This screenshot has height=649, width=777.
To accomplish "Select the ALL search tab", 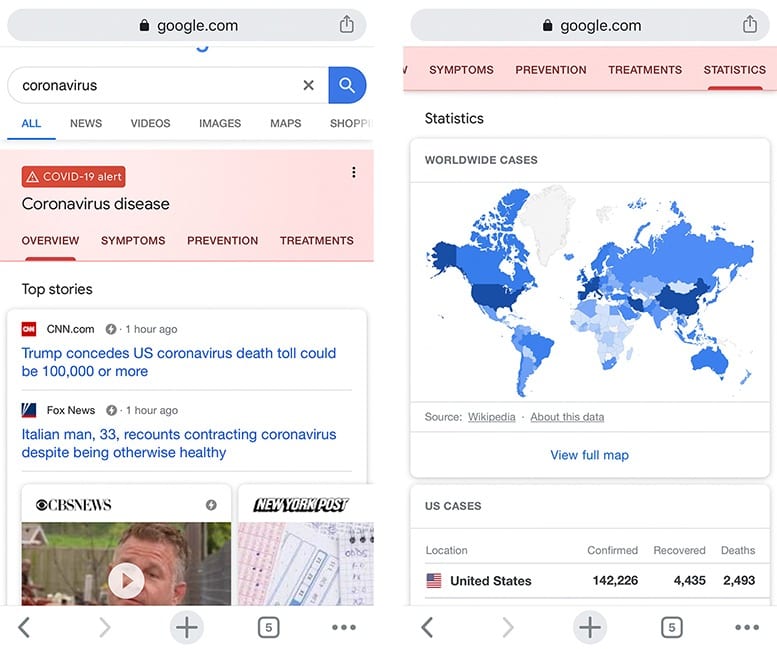I will point(31,123).
